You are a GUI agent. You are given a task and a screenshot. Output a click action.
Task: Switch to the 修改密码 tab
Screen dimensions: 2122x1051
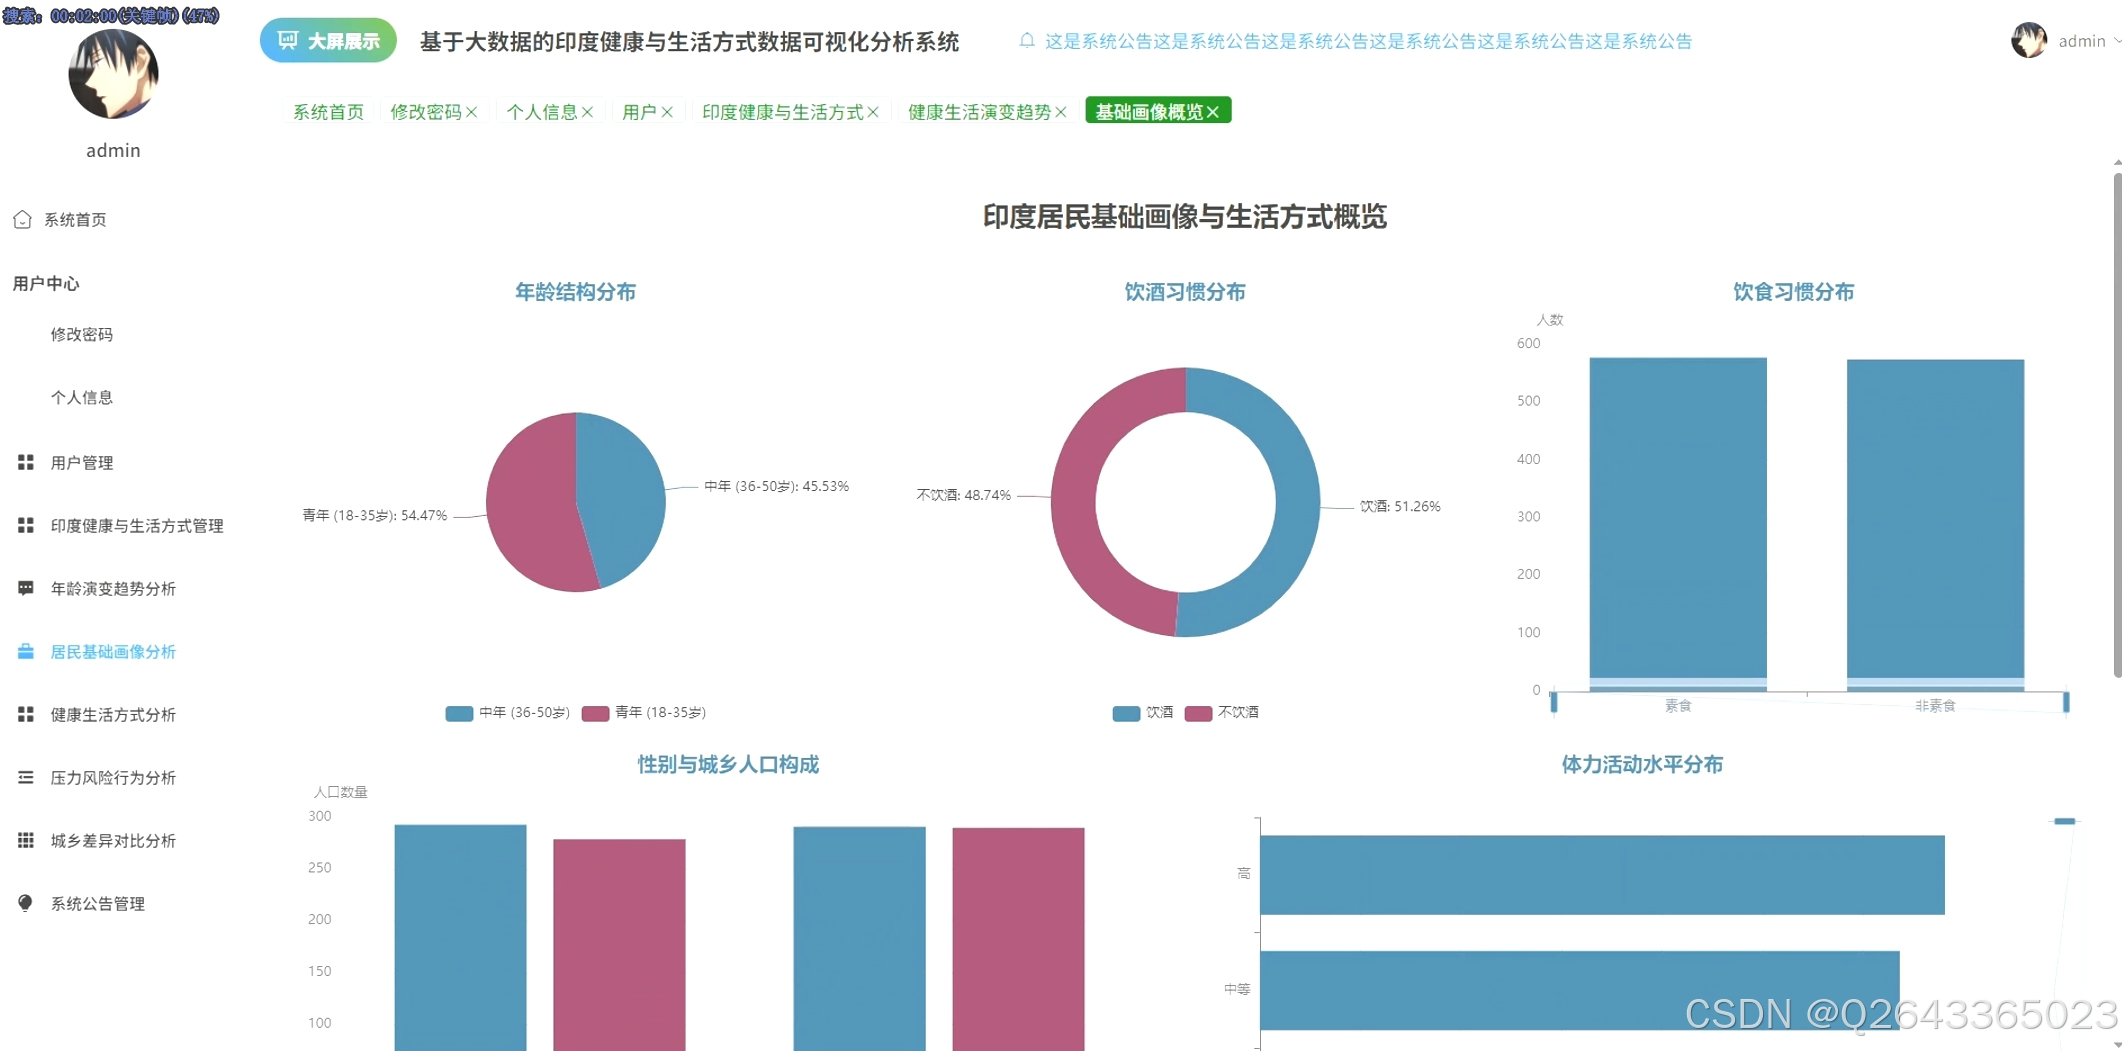point(426,112)
